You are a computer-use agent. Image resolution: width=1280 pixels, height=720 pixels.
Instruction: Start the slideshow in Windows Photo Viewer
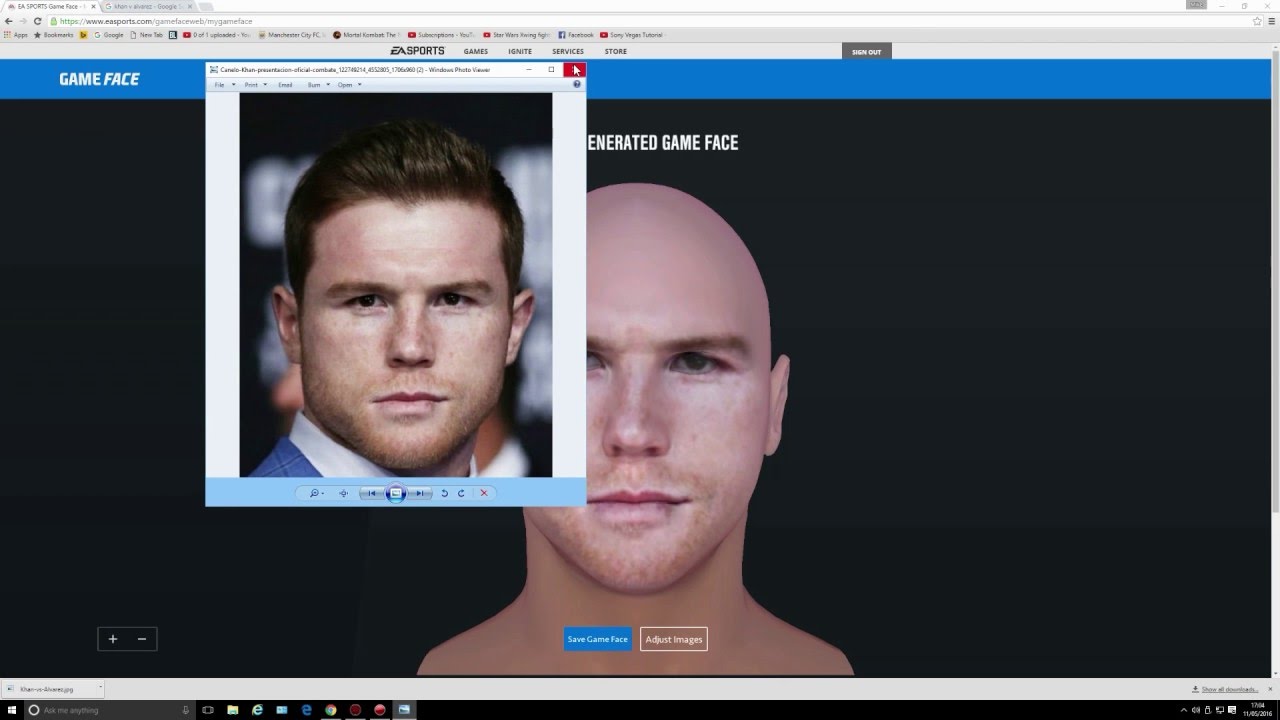(395, 493)
